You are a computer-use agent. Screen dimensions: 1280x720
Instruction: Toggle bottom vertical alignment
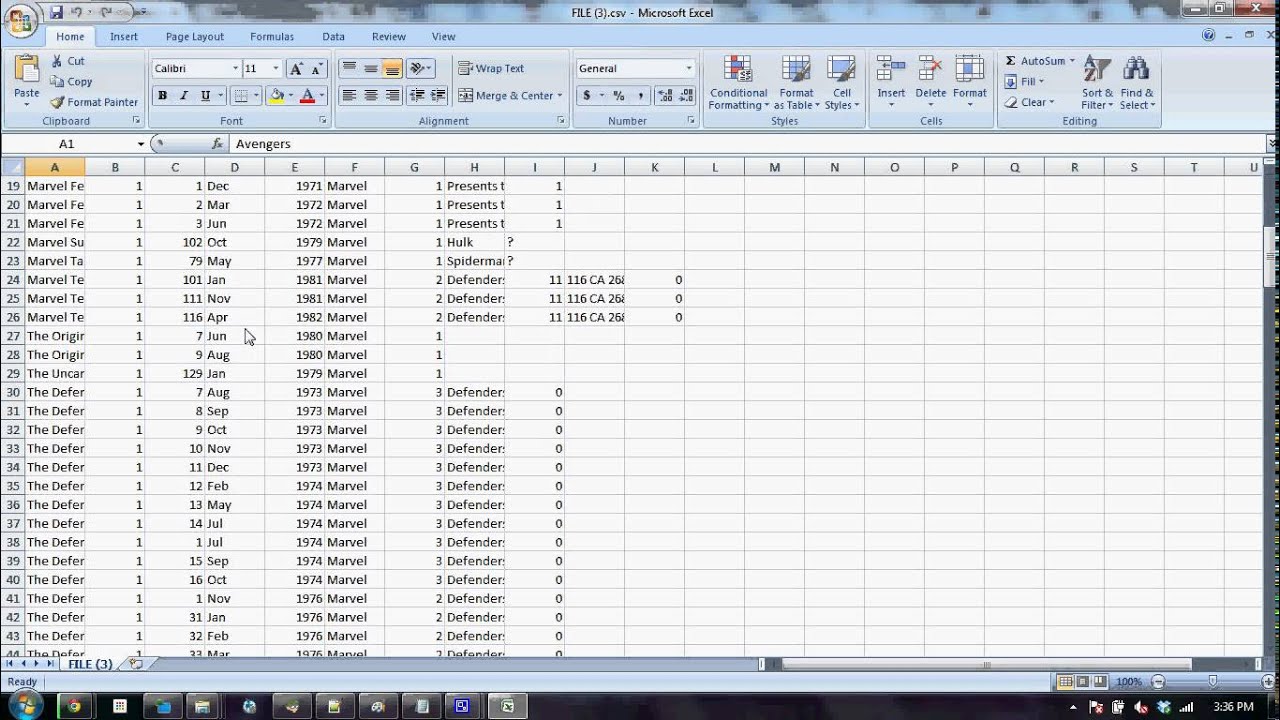pos(392,69)
